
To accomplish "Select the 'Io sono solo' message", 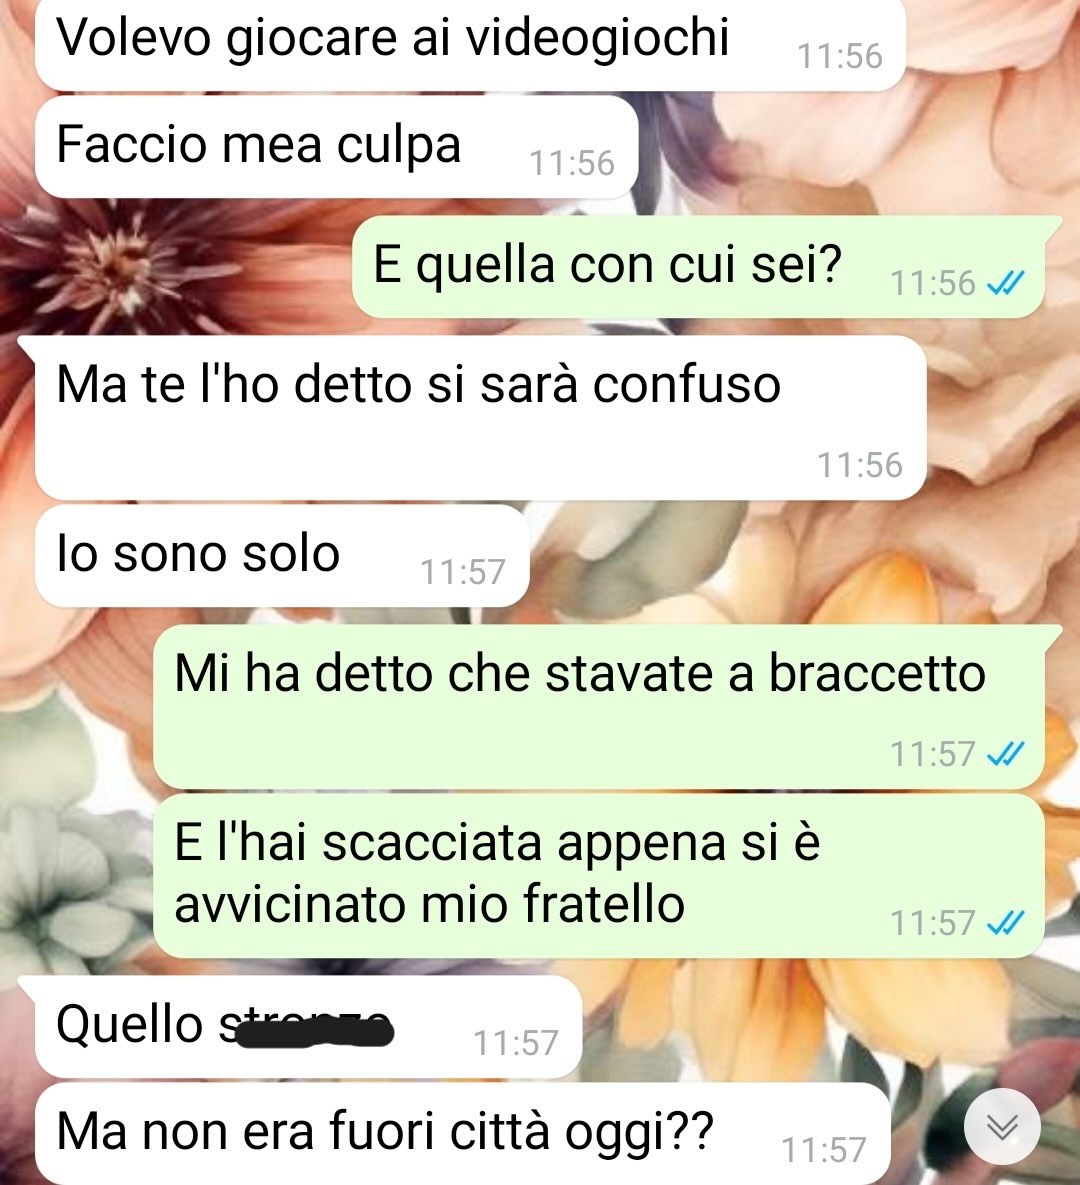I will click(282, 555).
